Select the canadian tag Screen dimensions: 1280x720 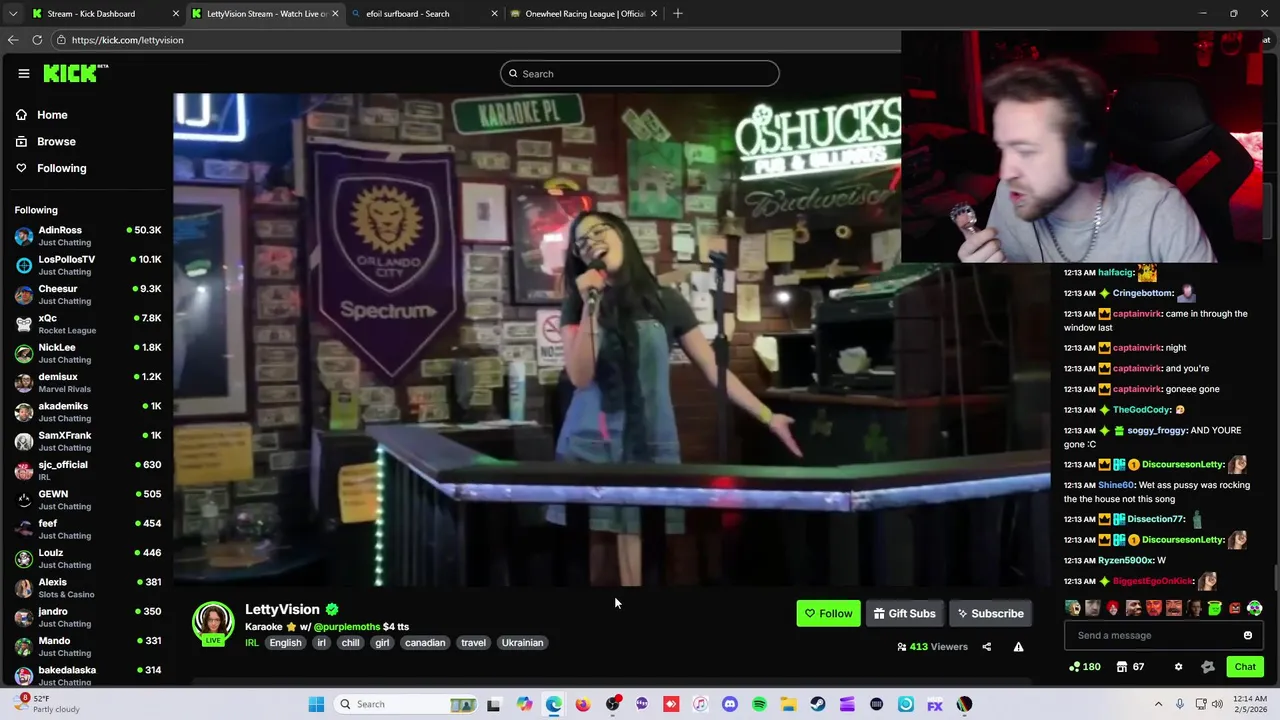click(x=425, y=643)
